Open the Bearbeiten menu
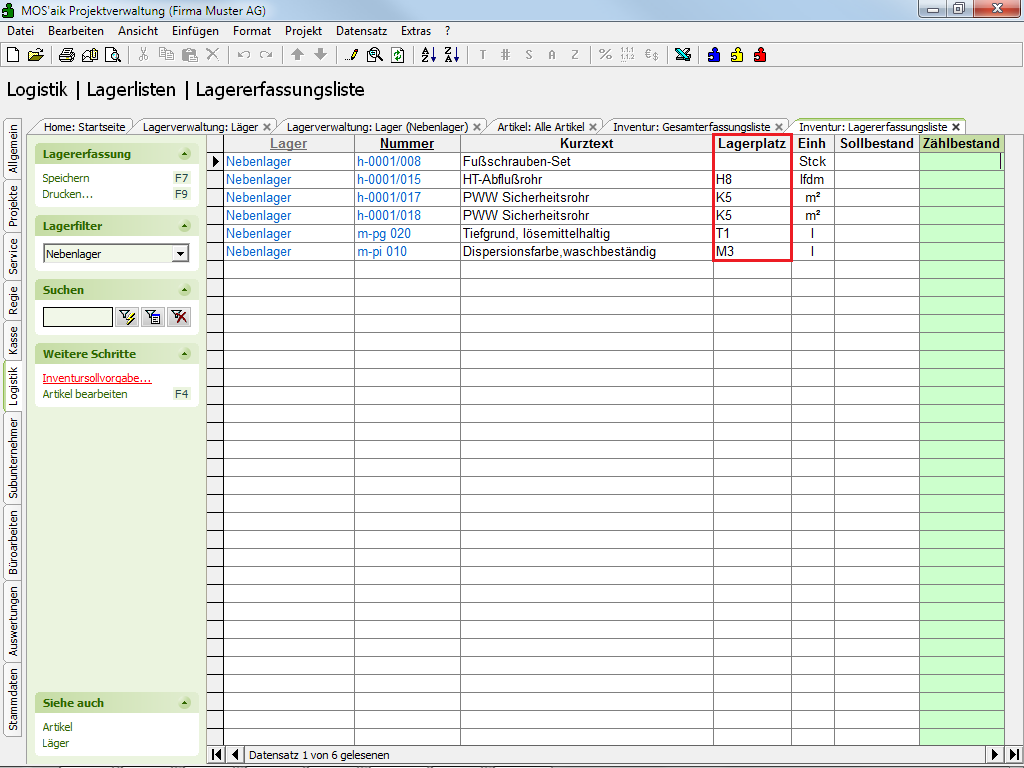The image size is (1024, 768). 76,31
